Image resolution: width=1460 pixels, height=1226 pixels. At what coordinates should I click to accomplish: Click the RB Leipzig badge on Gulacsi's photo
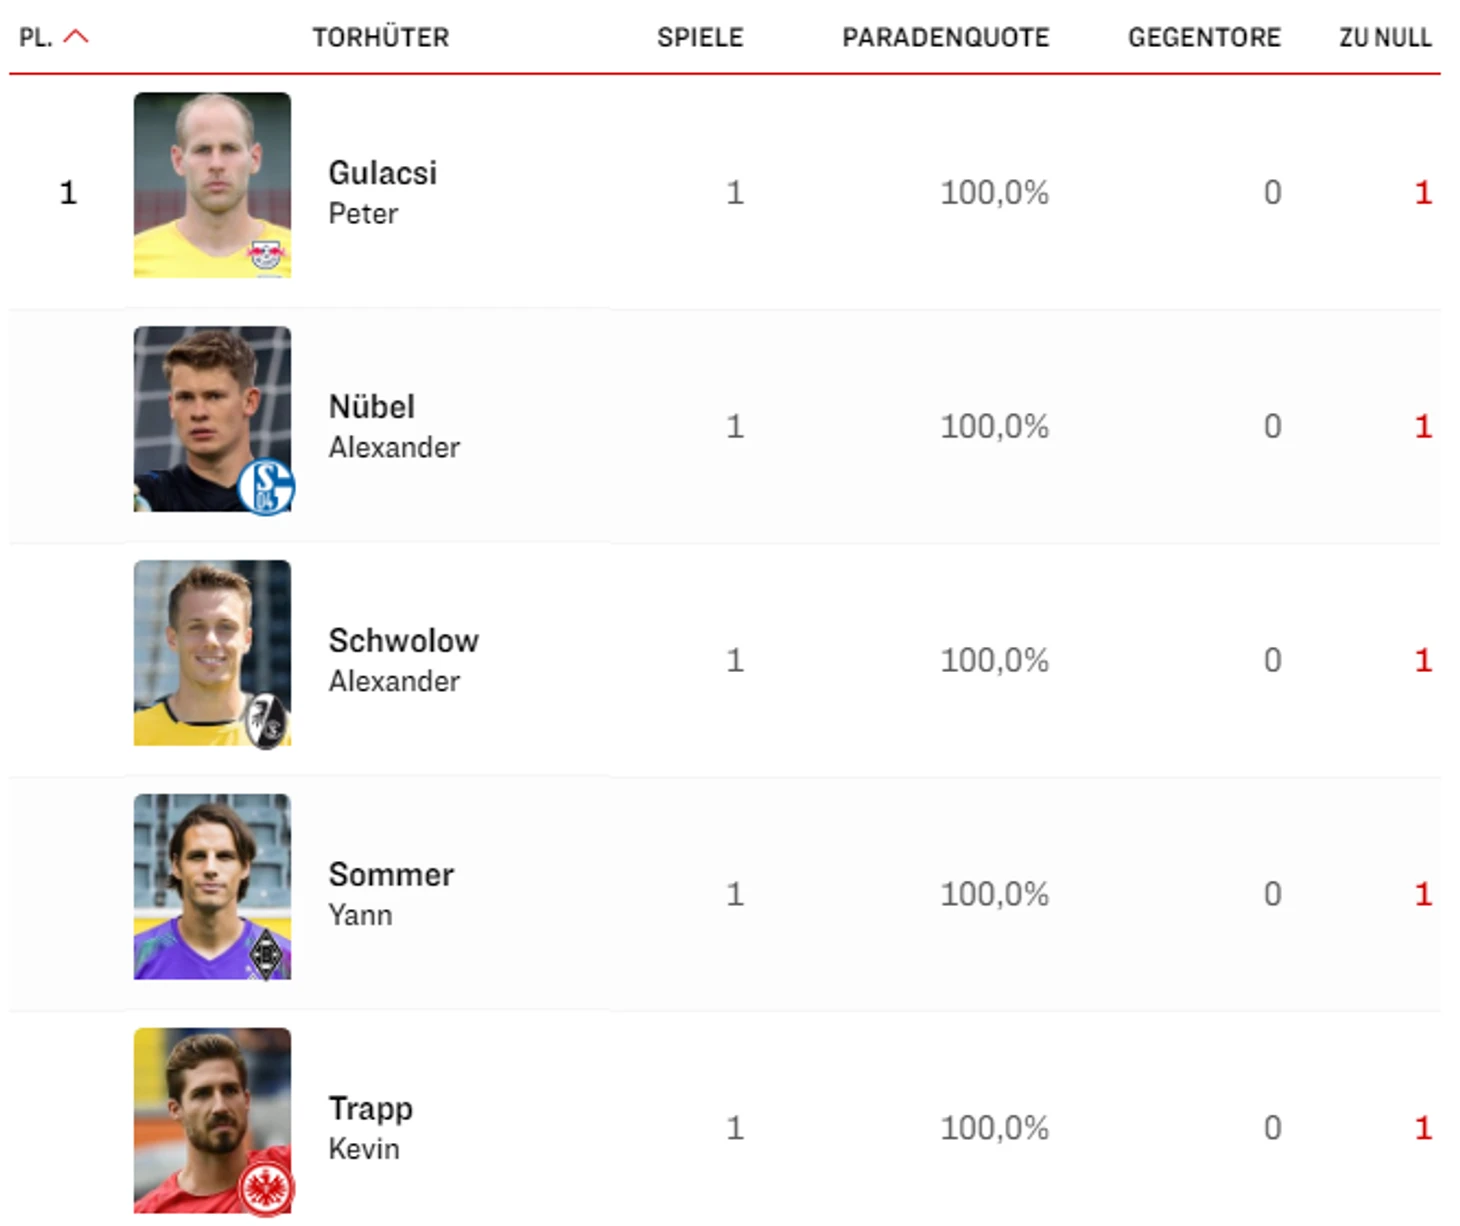pyautogui.click(x=266, y=256)
